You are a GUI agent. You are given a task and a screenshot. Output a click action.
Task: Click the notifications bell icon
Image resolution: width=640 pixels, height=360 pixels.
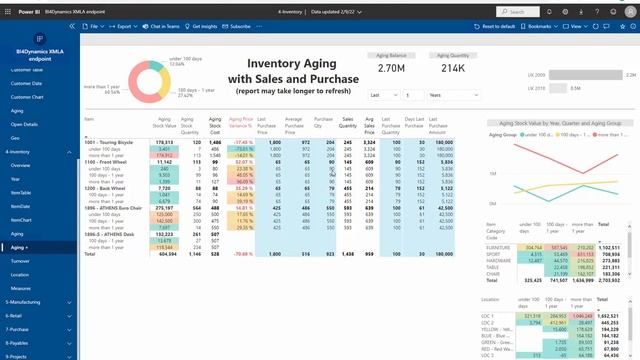(x=549, y=12)
